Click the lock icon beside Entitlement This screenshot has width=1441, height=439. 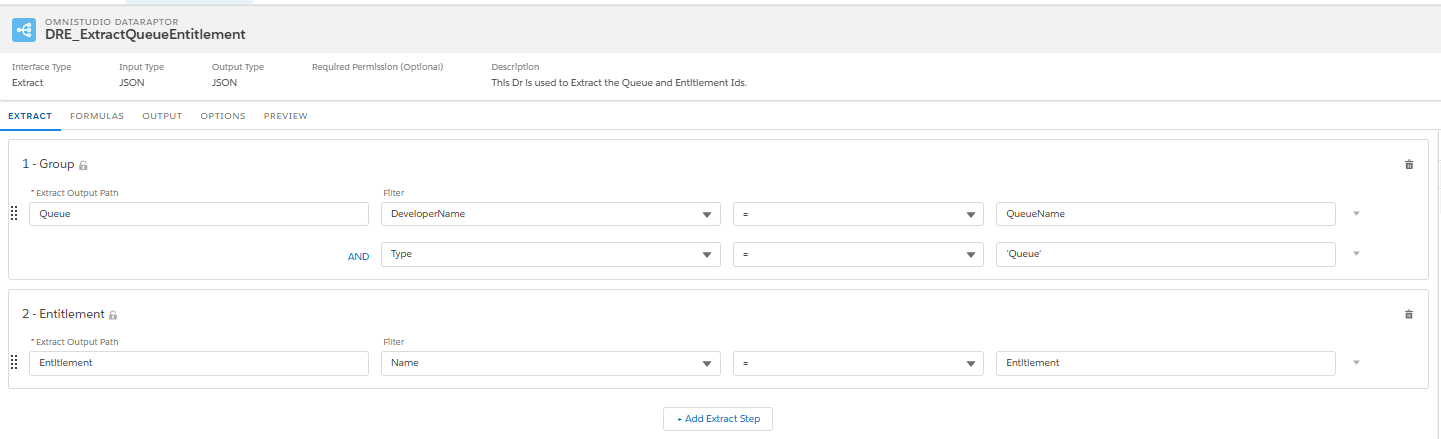(x=113, y=315)
